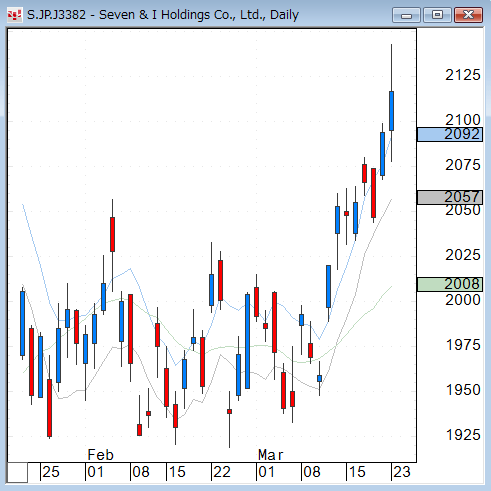
Task: Select the gray 2057 price marker
Action: tap(450, 197)
